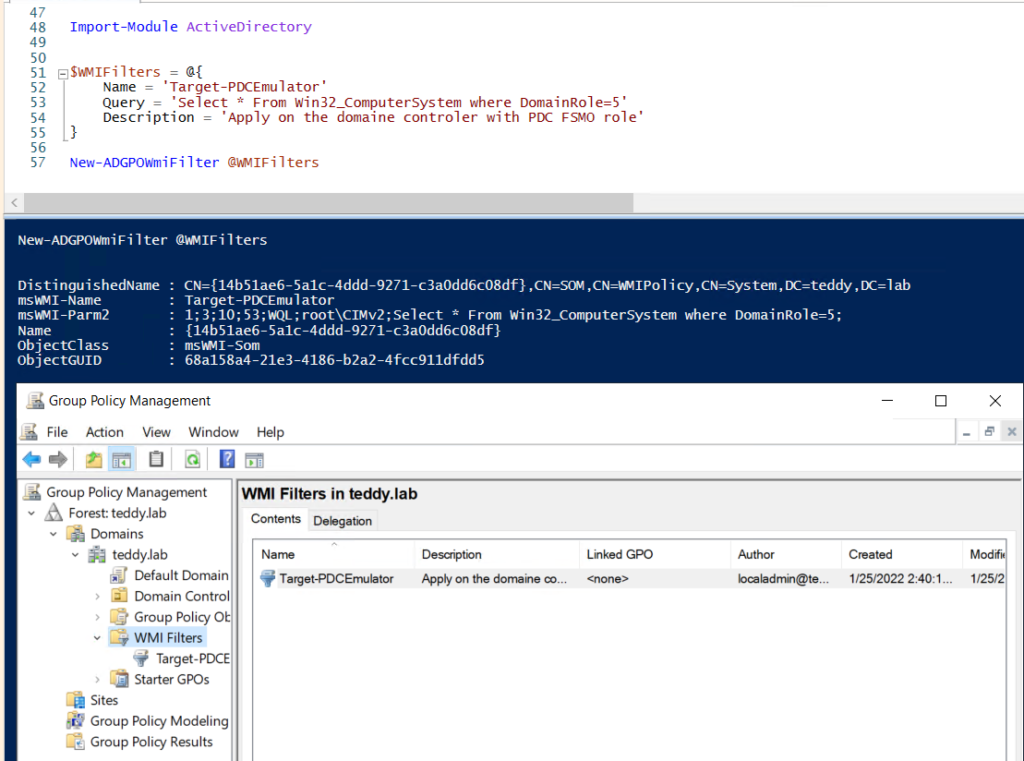The width and height of the screenshot is (1024, 761).
Task: Select Group Policy Management root node
Action: 126,492
